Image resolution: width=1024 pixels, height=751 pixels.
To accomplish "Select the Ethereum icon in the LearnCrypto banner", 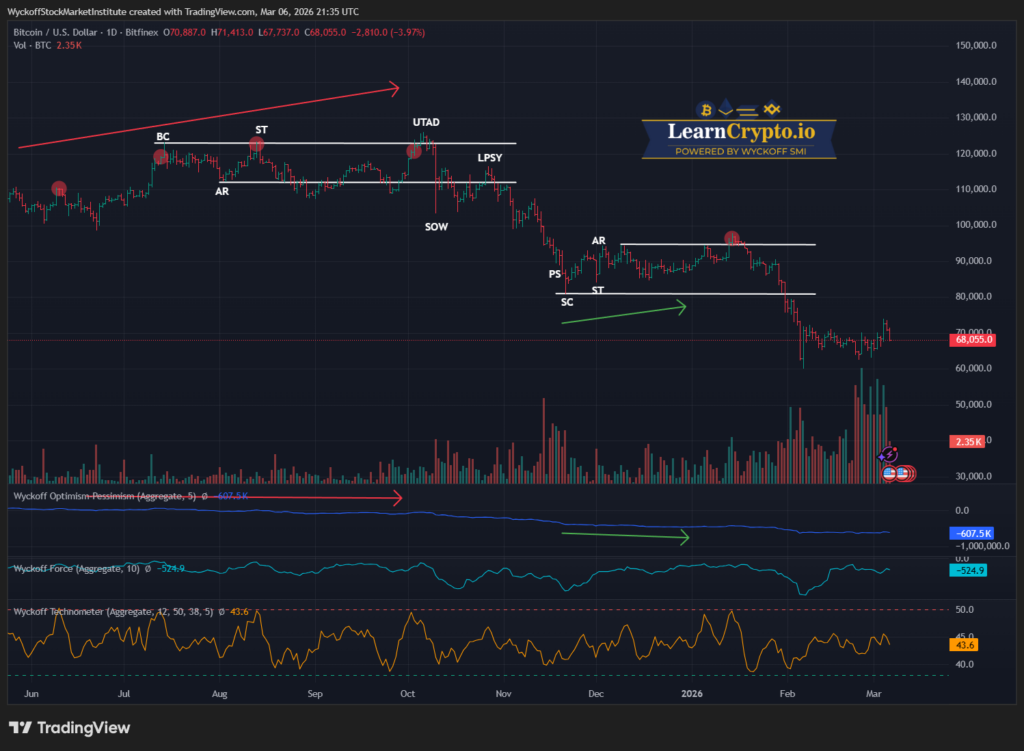I will point(725,110).
